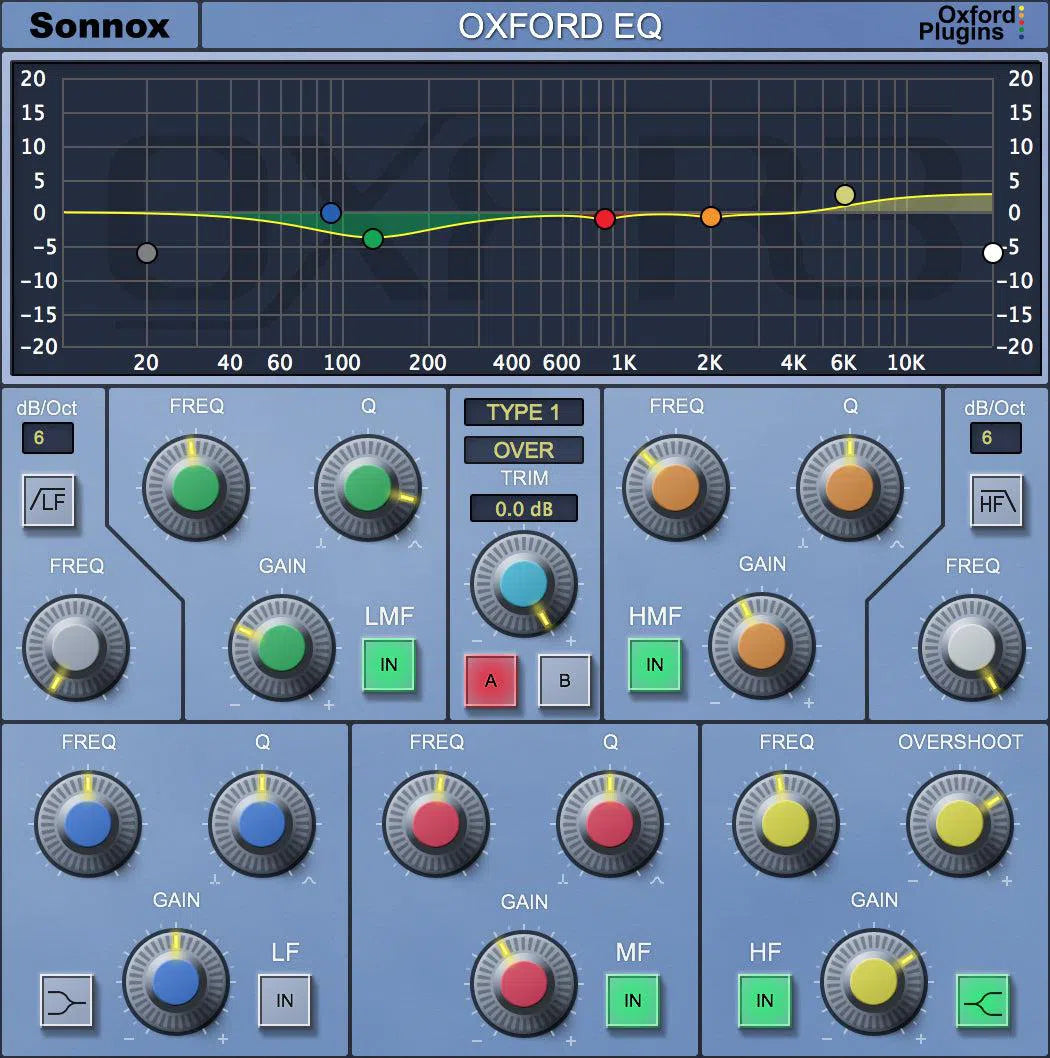This screenshot has height=1058, width=1050.
Task: Select preset slot A
Action: click(491, 681)
